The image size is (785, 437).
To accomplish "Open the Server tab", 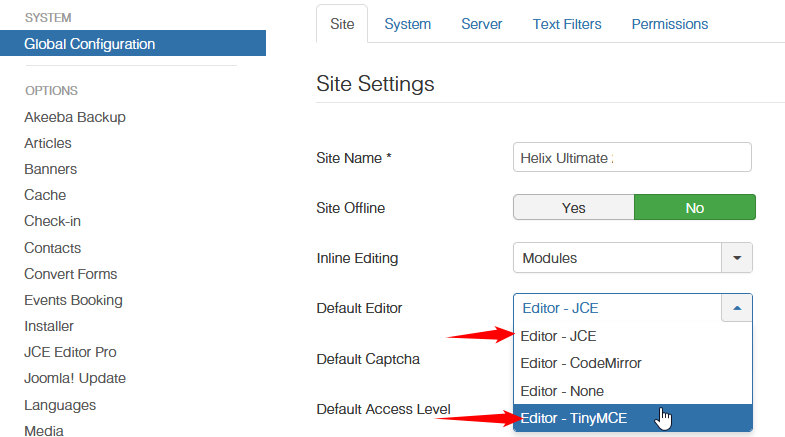I will 481,24.
